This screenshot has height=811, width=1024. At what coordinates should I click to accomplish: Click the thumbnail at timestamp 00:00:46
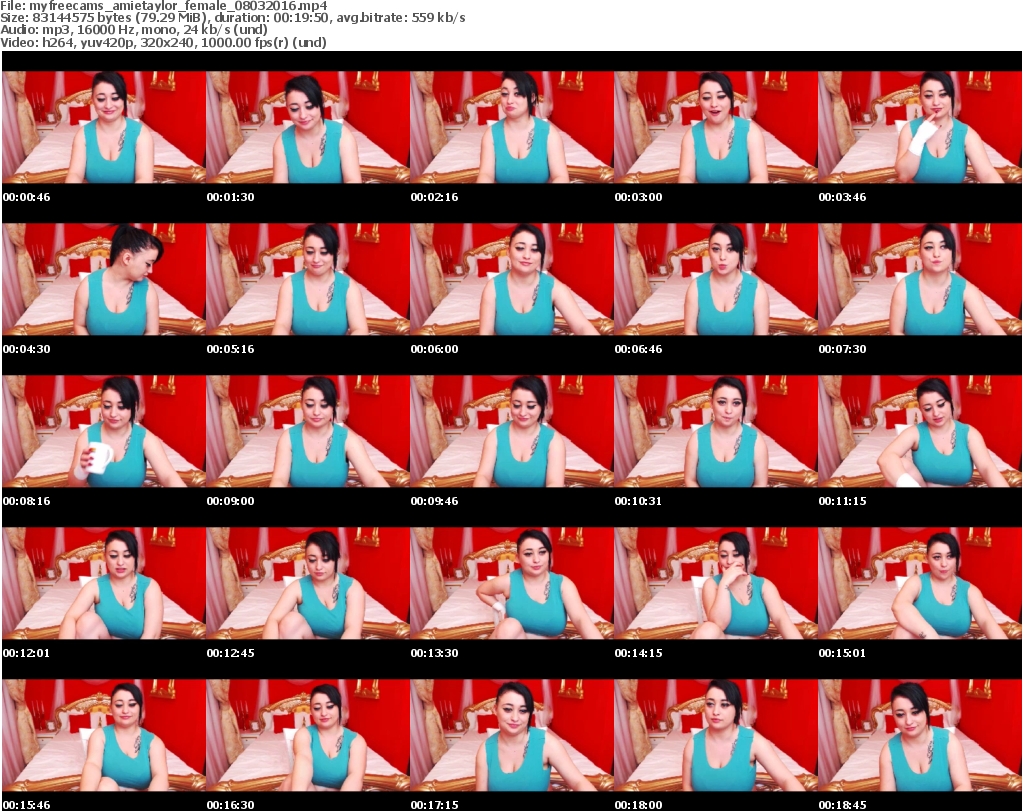[x=104, y=127]
